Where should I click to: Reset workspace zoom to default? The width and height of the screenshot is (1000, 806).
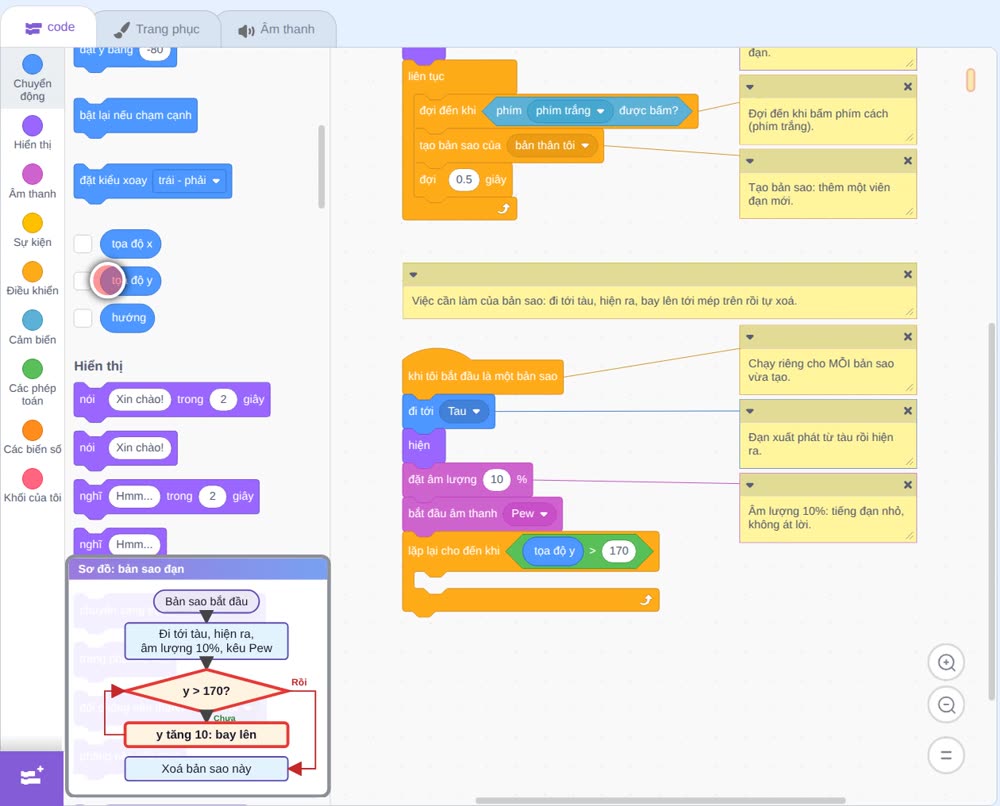pos(946,756)
